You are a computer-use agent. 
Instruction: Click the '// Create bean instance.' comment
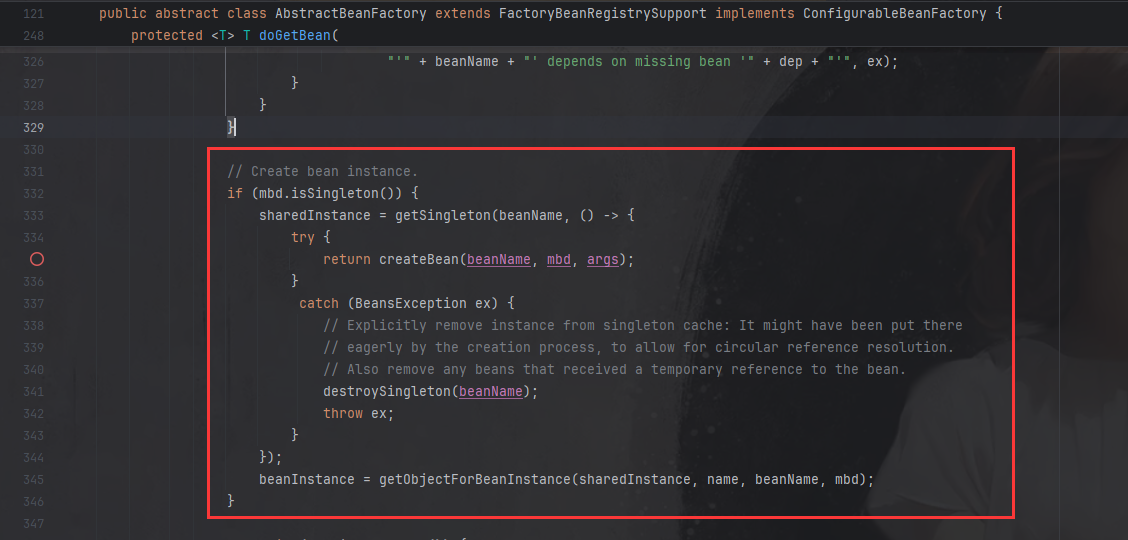(322, 172)
